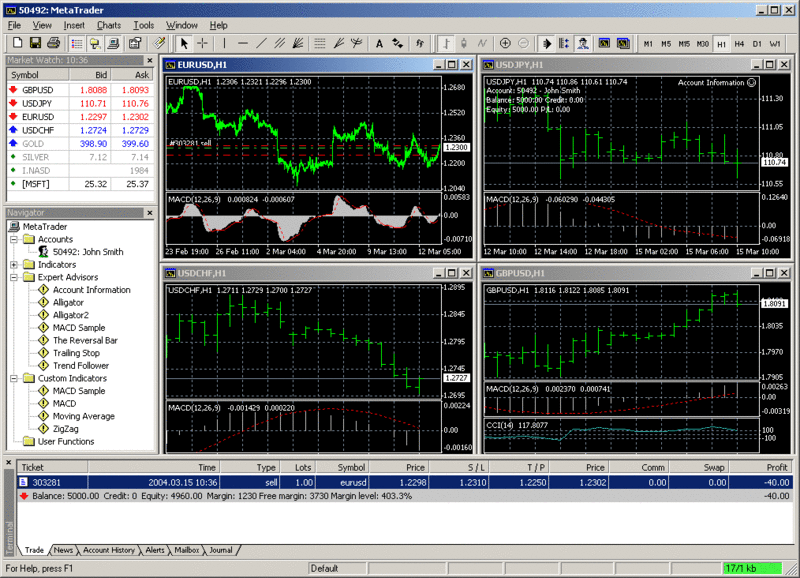Screen dimensions: 800x578
Task: Select the Gann fan tool
Action: pyautogui.click(x=298, y=43)
